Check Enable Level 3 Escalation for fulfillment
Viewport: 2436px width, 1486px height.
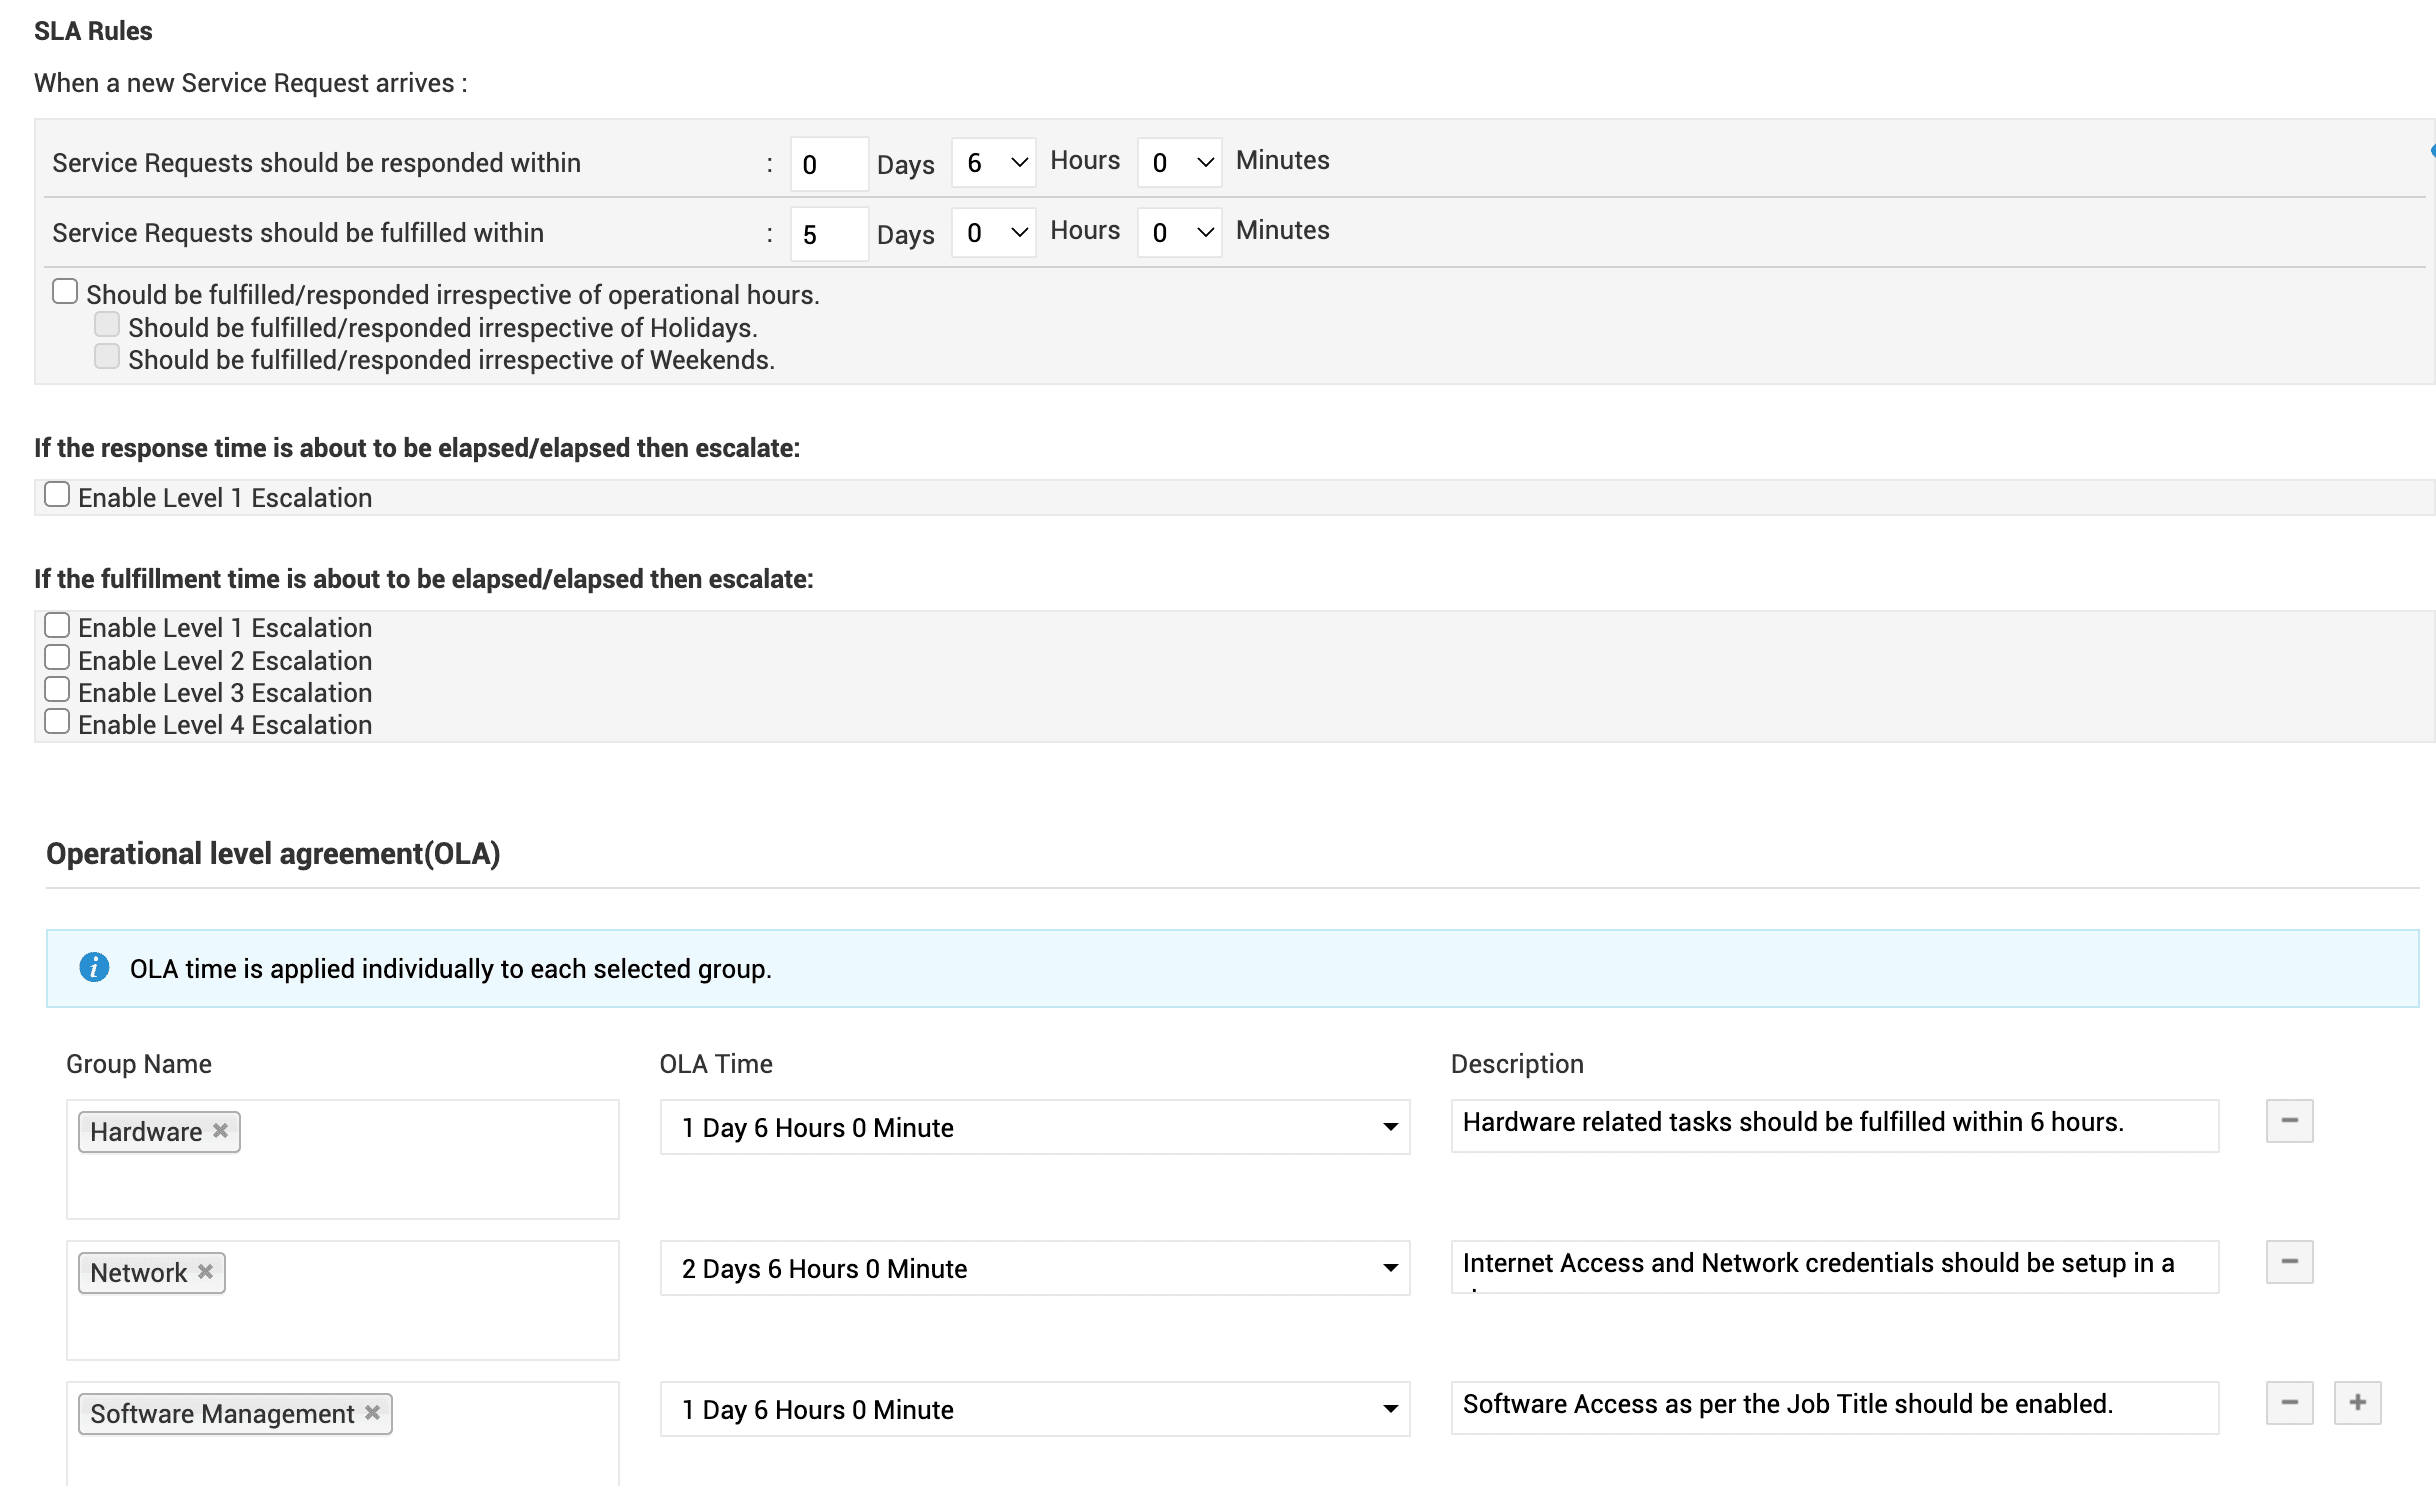coord(57,690)
